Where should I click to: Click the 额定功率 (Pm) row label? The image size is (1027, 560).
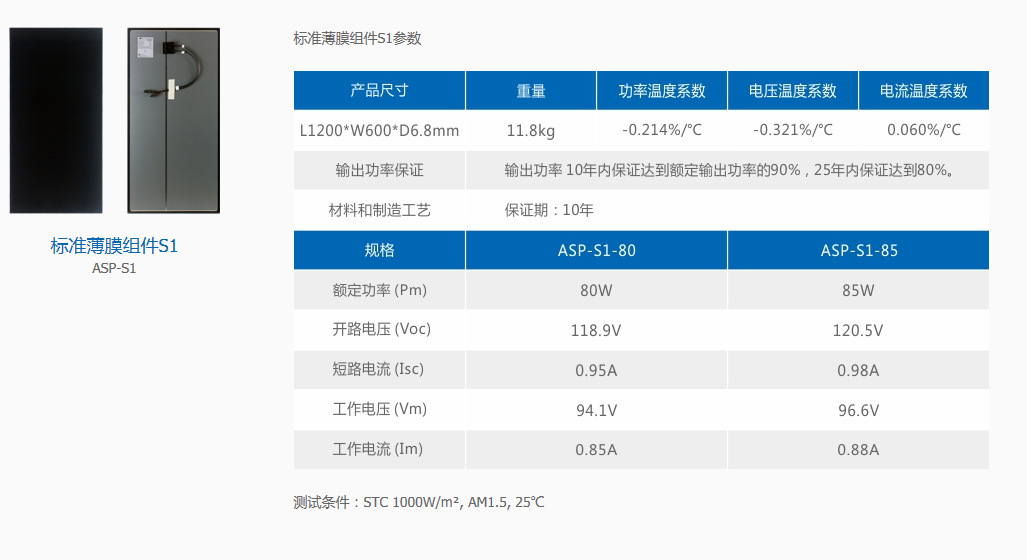click(379, 290)
